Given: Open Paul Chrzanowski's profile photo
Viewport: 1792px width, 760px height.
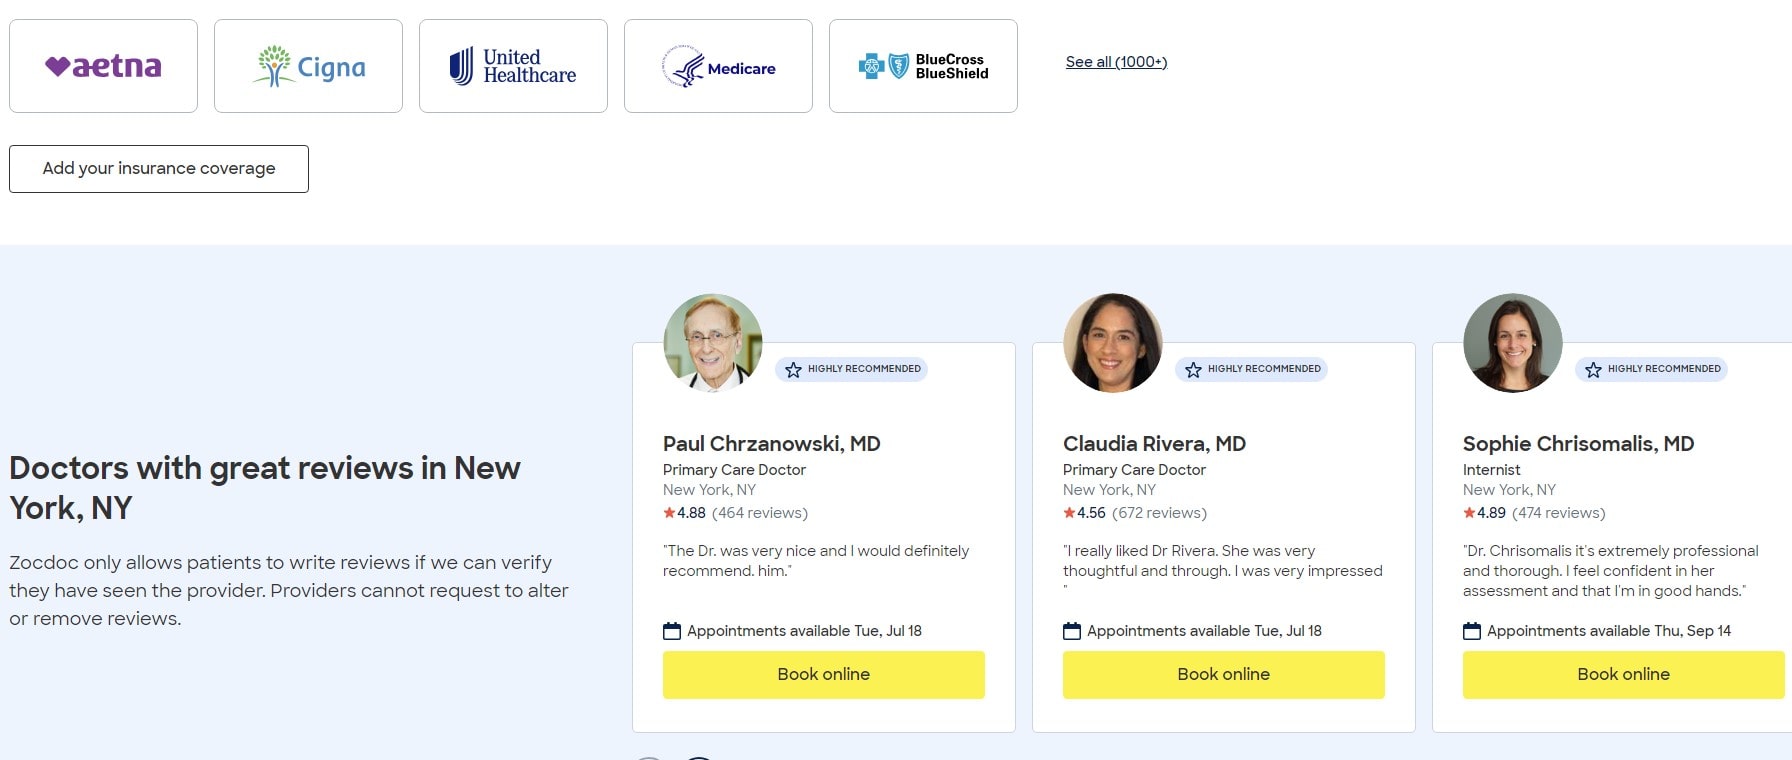Looking at the screenshot, I should point(713,342).
